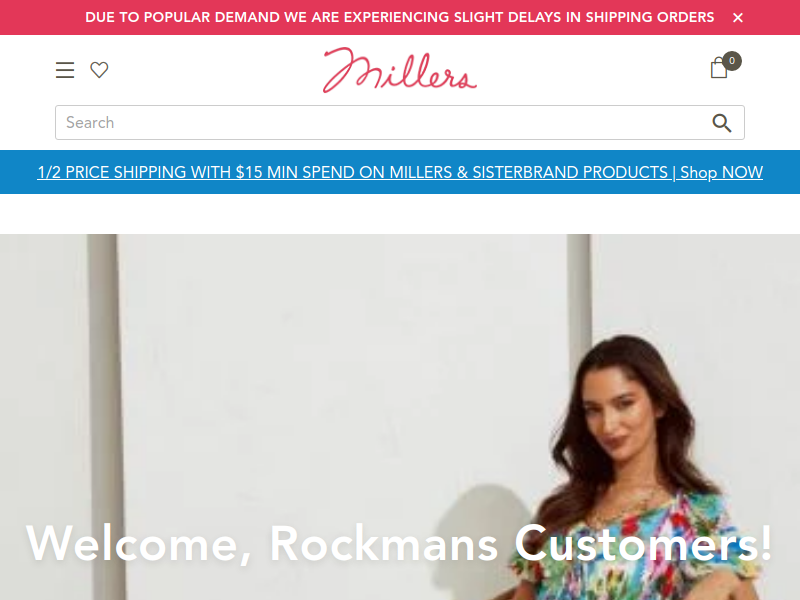The height and width of the screenshot is (600, 800).
Task: Click the SISTERBRAND PRODUCTS link text
Action: (x=570, y=172)
